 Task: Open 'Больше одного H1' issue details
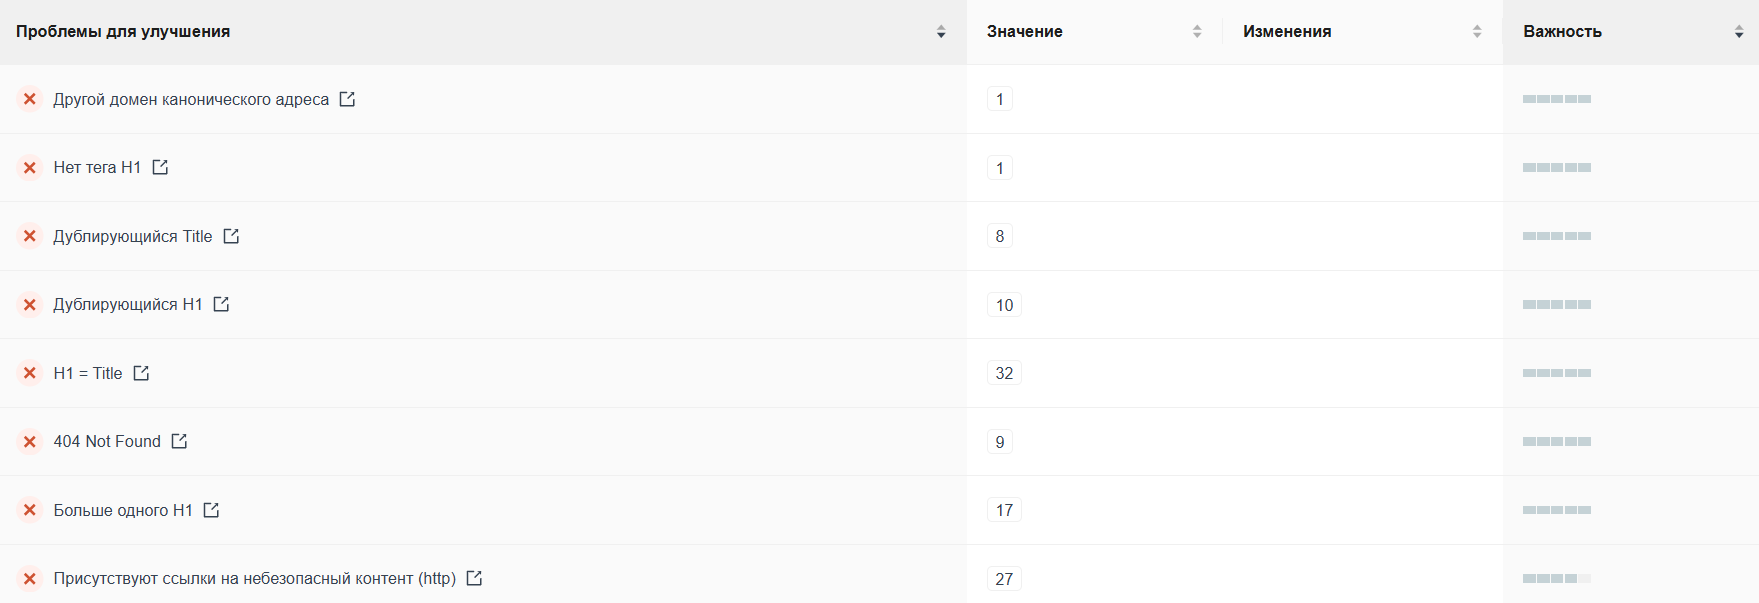click(123, 510)
